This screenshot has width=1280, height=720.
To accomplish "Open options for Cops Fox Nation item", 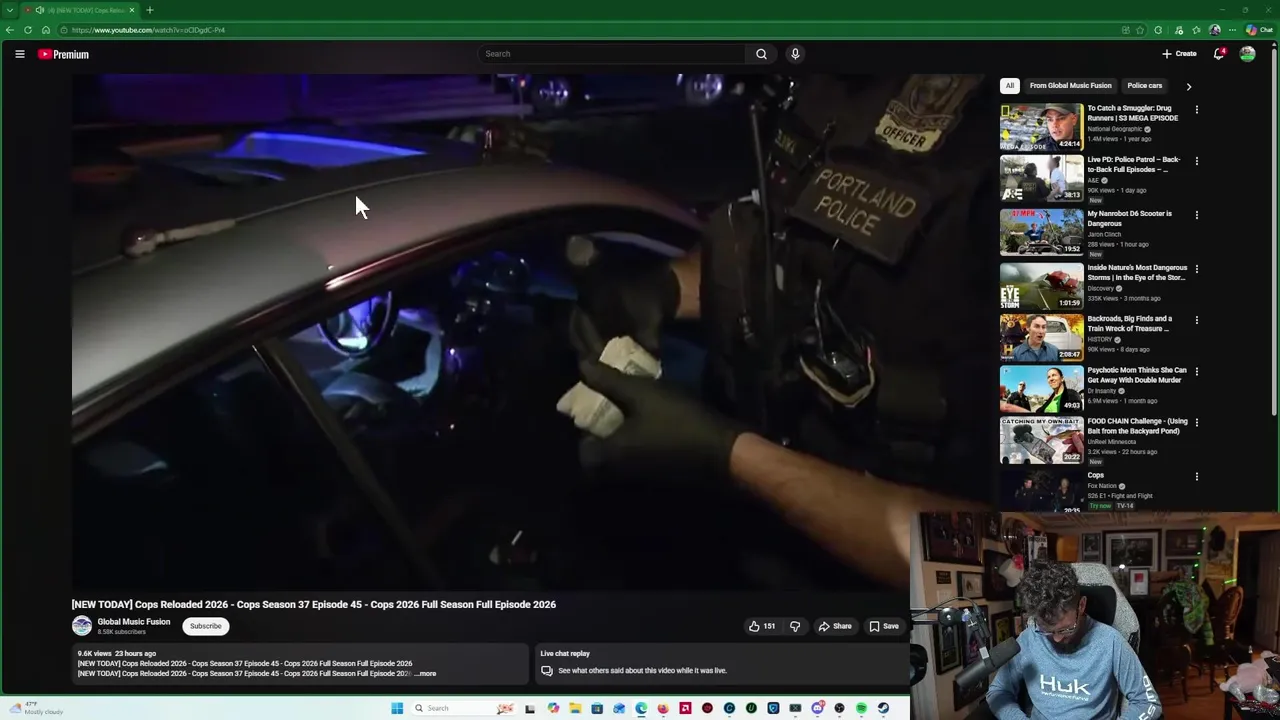I will [1196, 477].
